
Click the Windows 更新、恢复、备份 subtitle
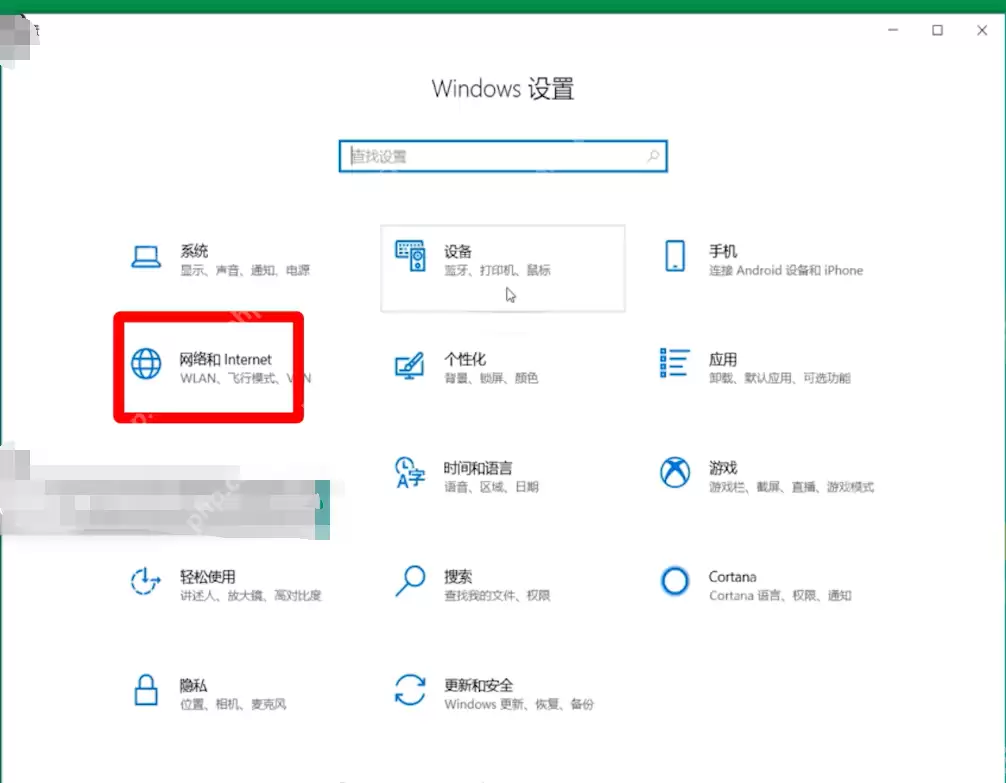click(519, 704)
